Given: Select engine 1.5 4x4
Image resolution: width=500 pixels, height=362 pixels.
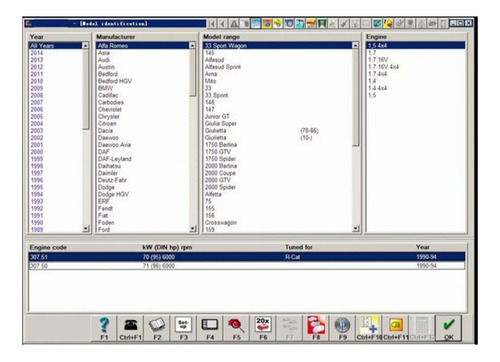Looking at the screenshot, I should [416, 45].
